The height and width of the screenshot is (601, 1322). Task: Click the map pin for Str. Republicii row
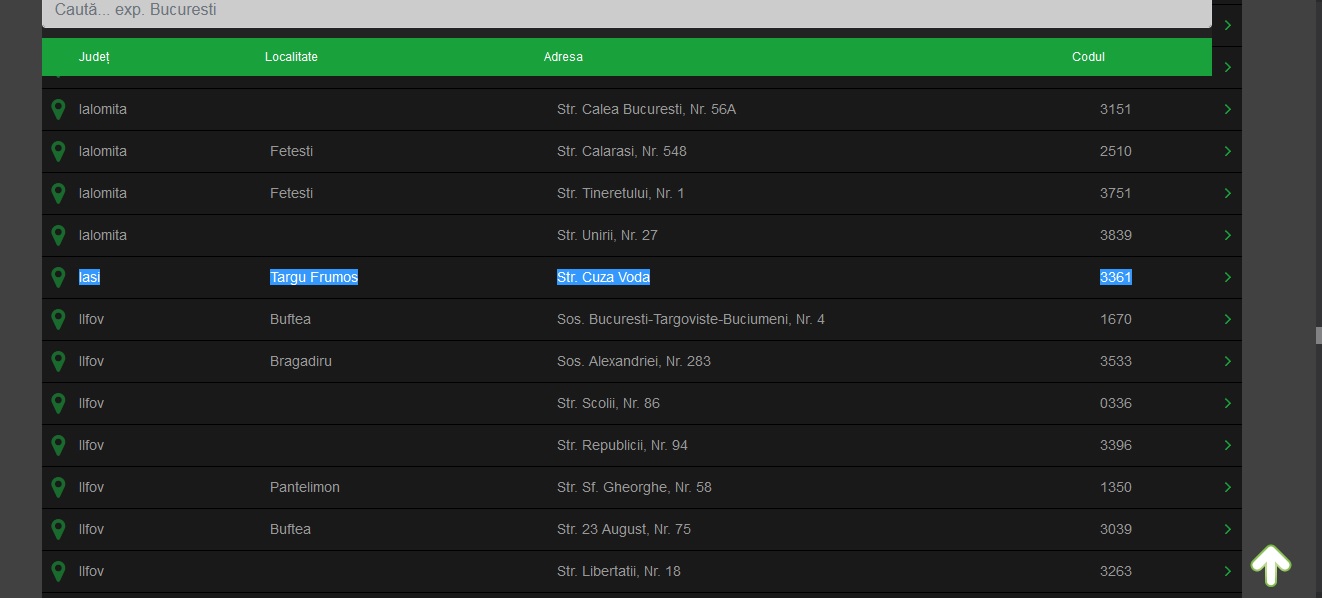tap(58, 445)
